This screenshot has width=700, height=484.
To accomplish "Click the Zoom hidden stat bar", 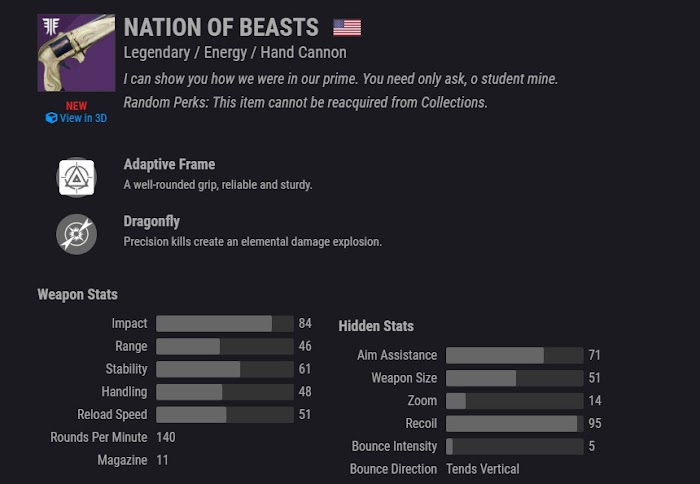I will 514,401.
